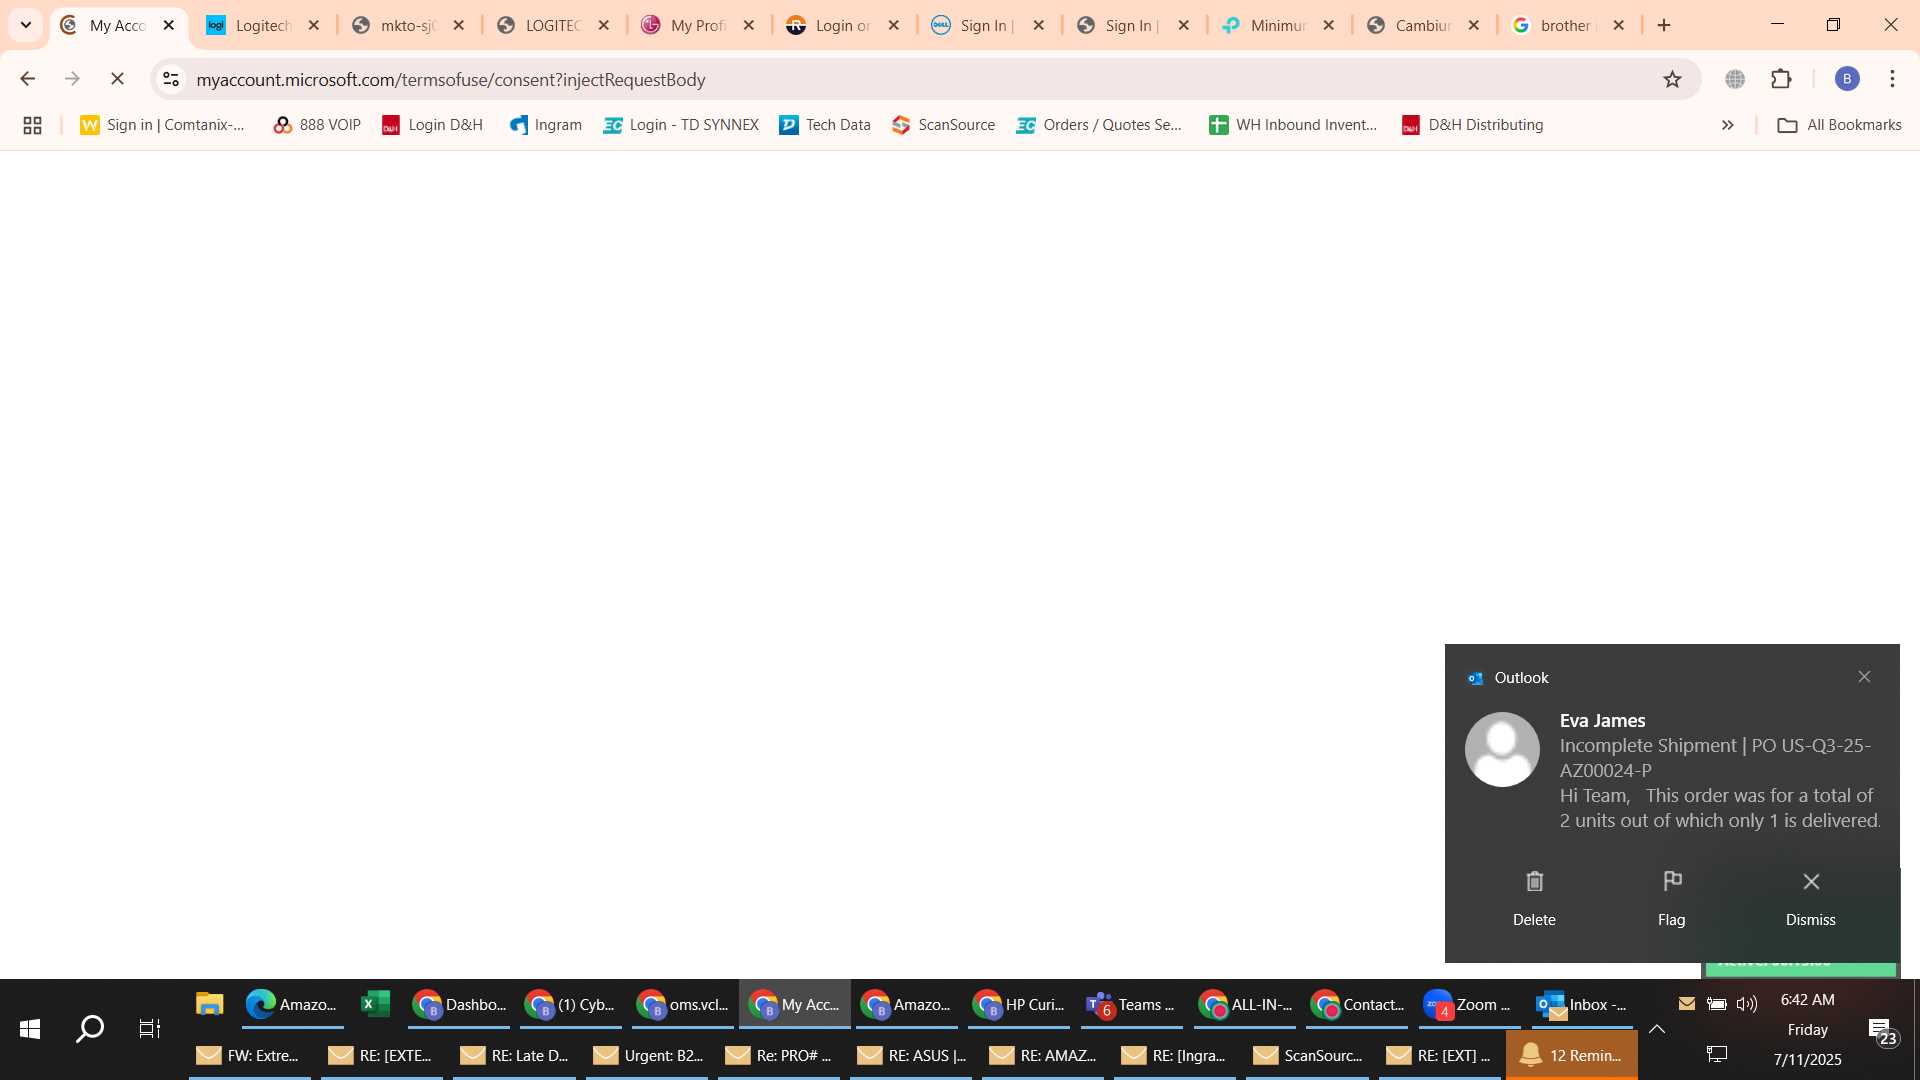The image size is (1920, 1080).
Task: Open the apps grid in bookmarks bar
Action: point(32,125)
